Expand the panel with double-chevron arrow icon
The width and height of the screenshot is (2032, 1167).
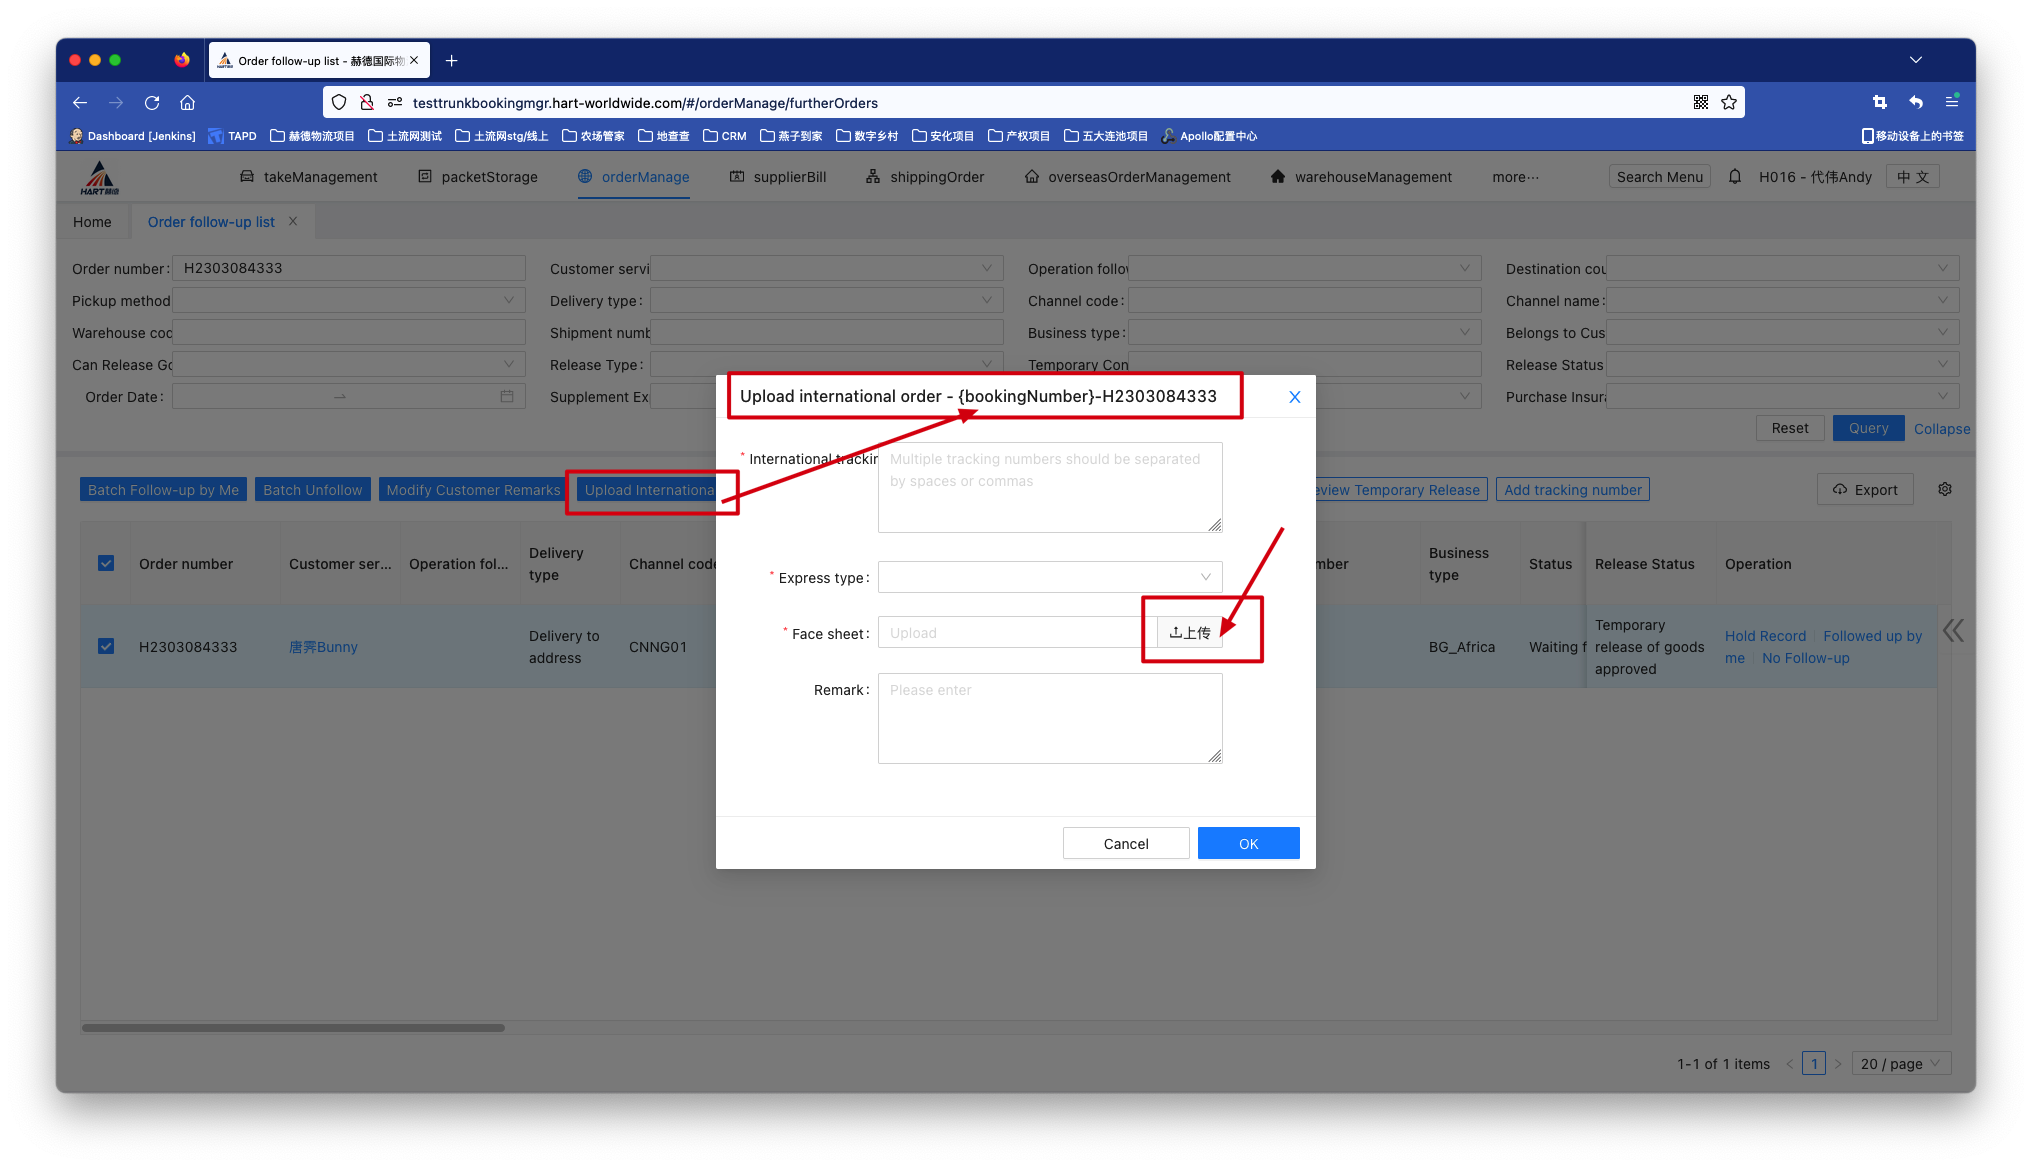1953,631
